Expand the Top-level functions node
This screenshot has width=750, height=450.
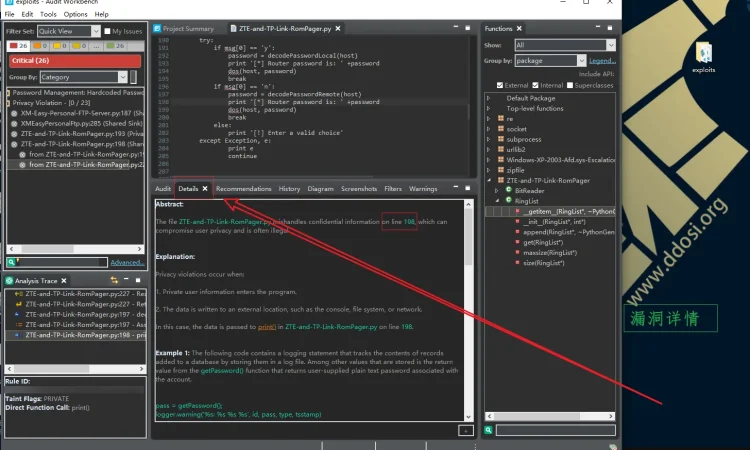(x=488, y=109)
